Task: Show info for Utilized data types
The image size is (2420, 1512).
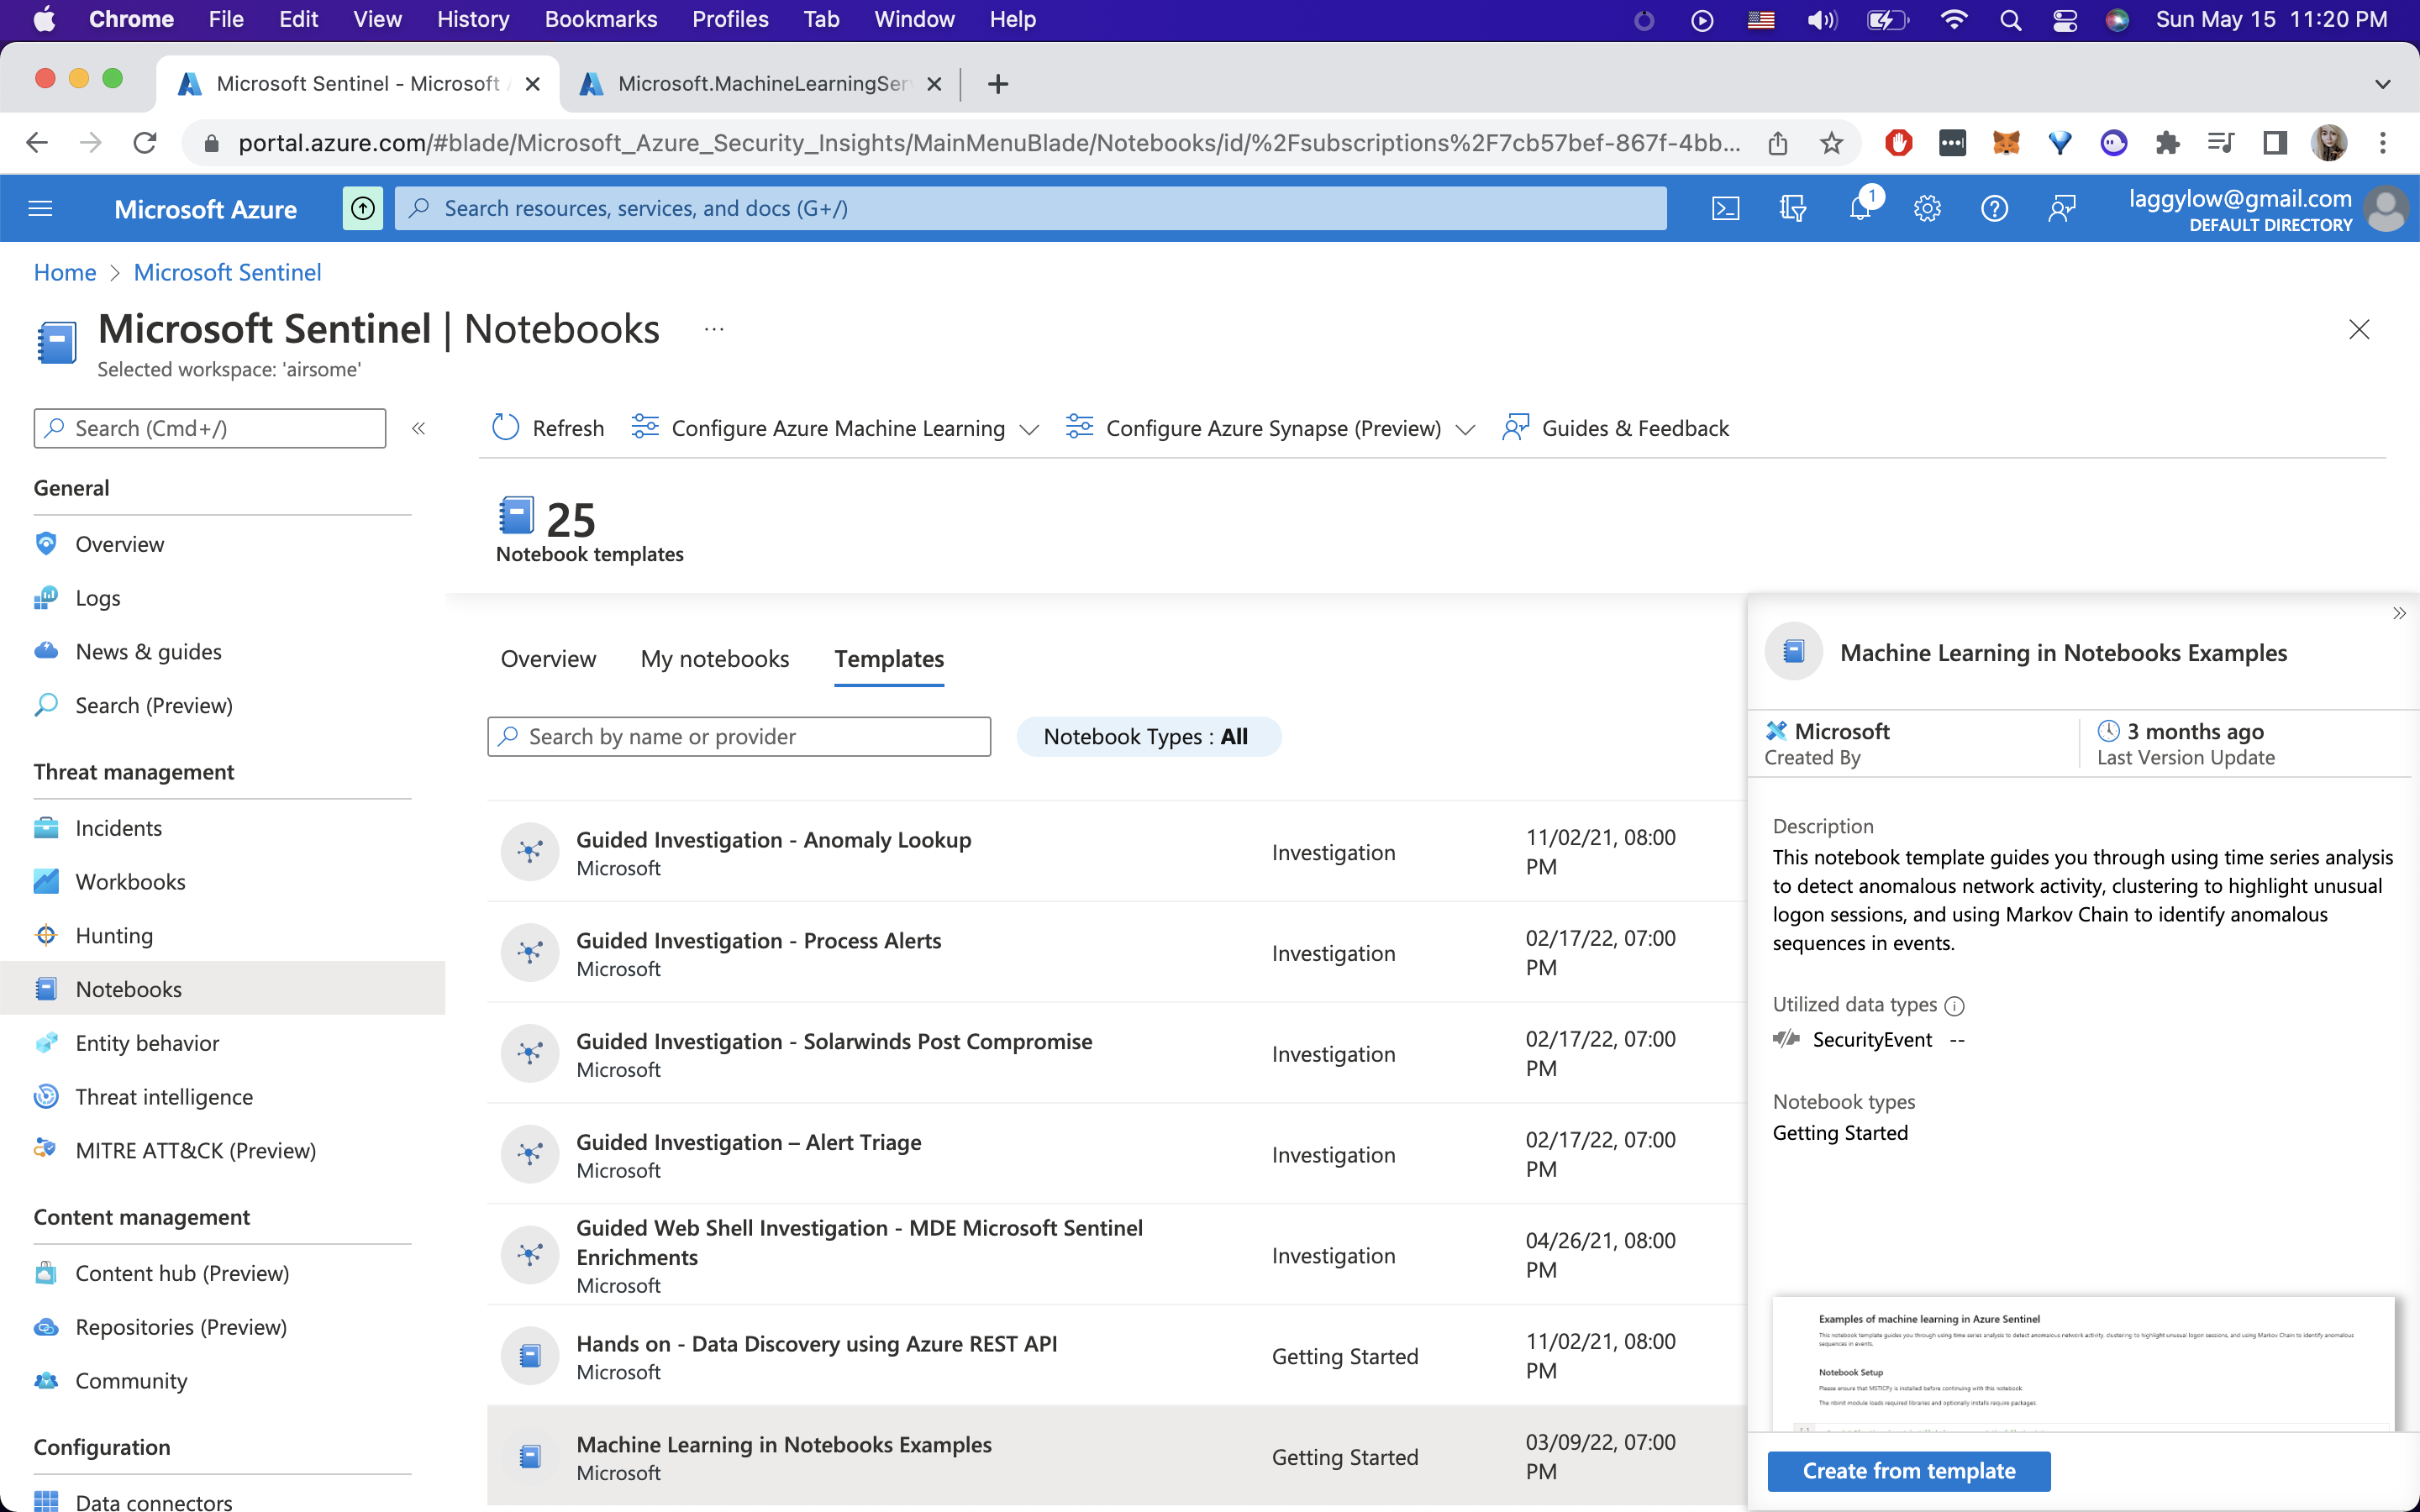Action: click(x=1954, y=1006)
